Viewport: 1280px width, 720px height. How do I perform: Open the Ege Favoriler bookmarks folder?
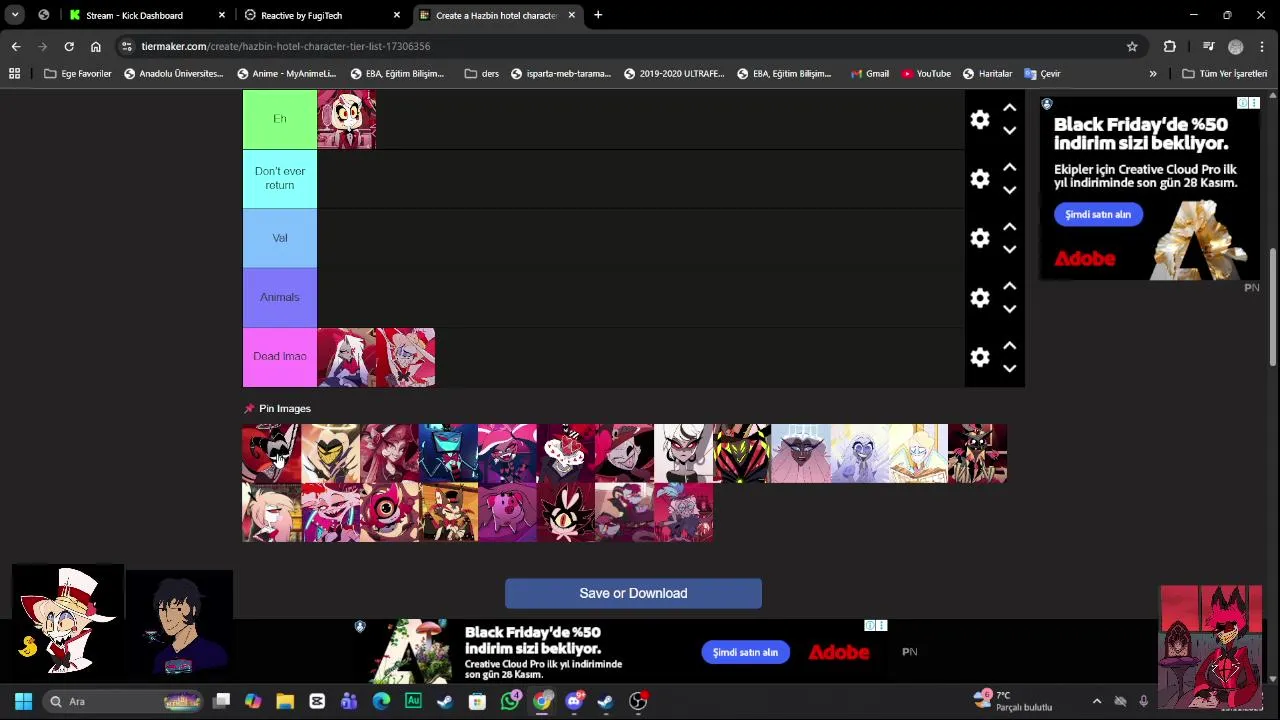(78, 73)
